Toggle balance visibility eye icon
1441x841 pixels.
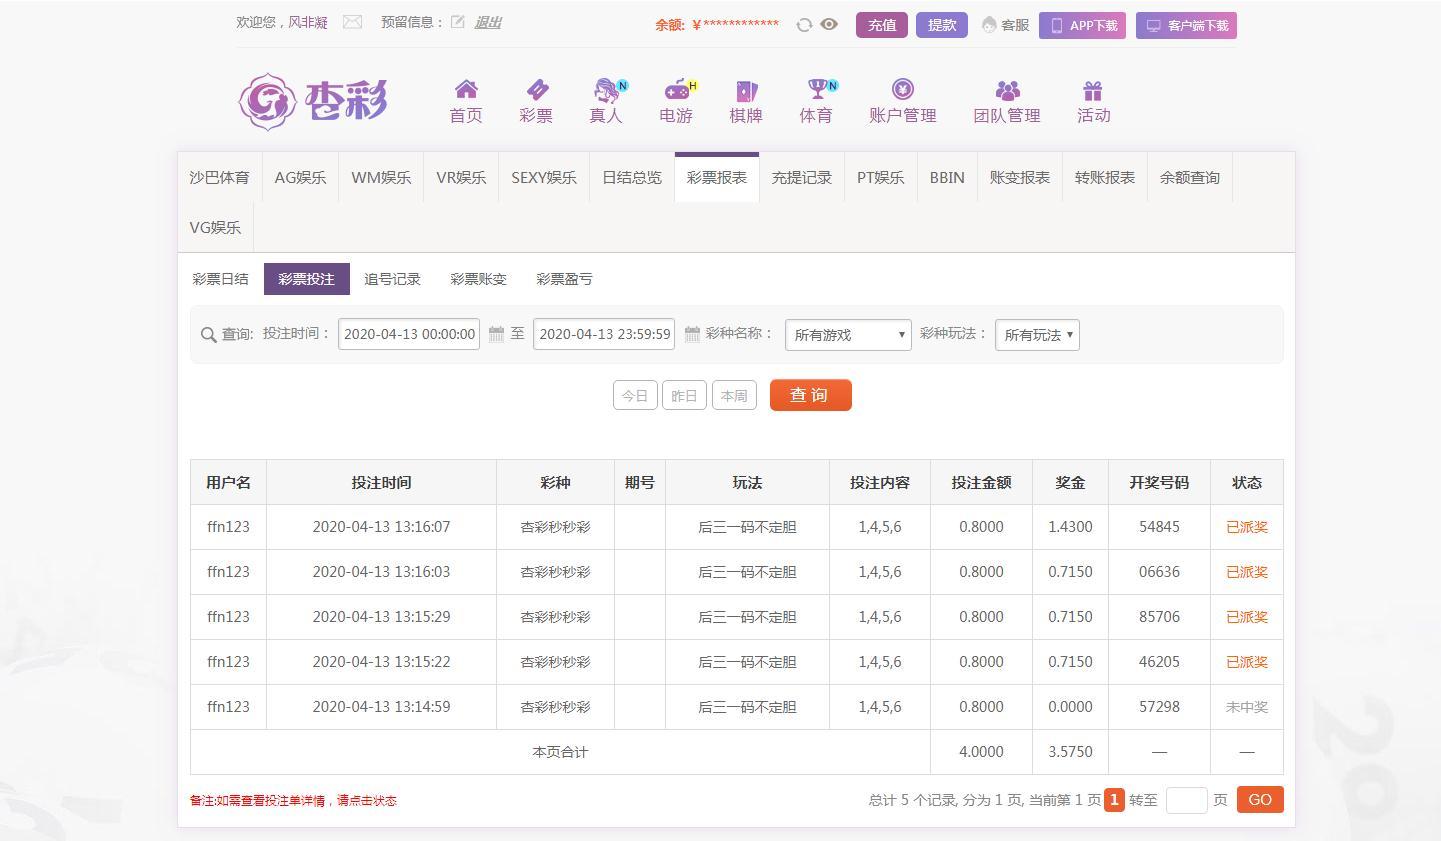click(x=829, y=24)
